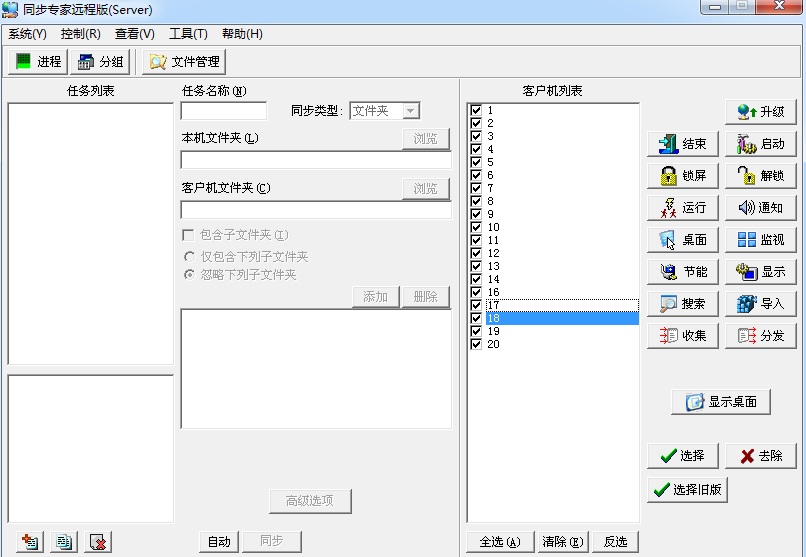This screenshot has height=557, width=806.
Task: Uncheck client 3 checkbox
Action: [476, 136]
